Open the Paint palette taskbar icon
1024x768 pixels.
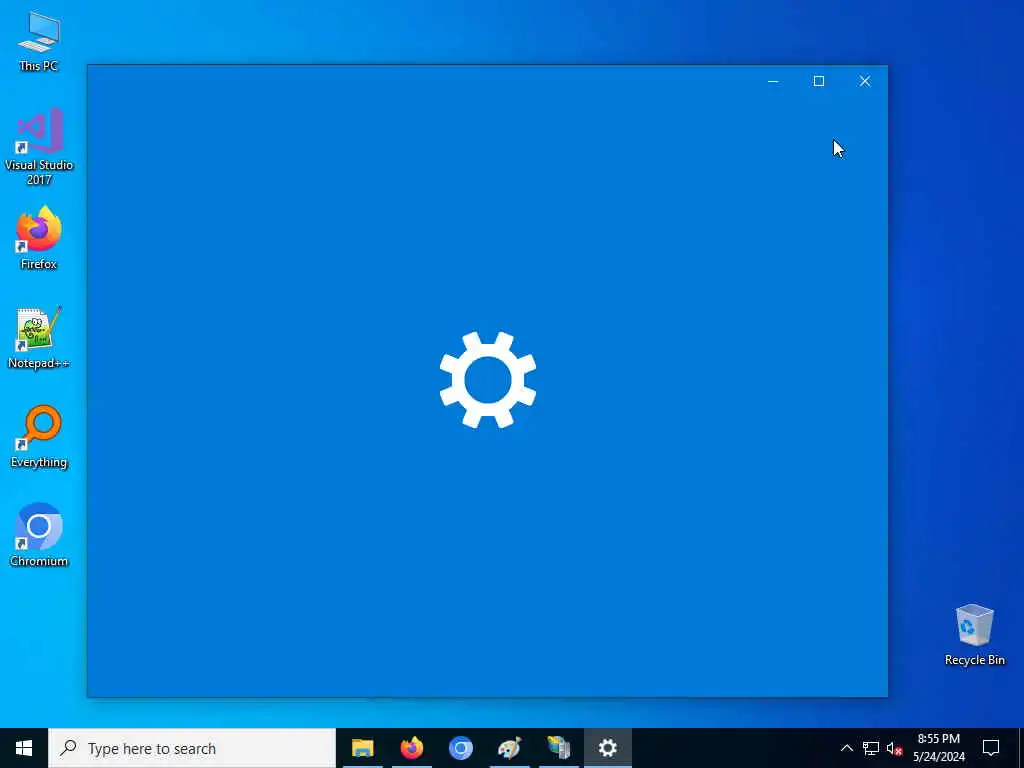[x=509, y=748]
